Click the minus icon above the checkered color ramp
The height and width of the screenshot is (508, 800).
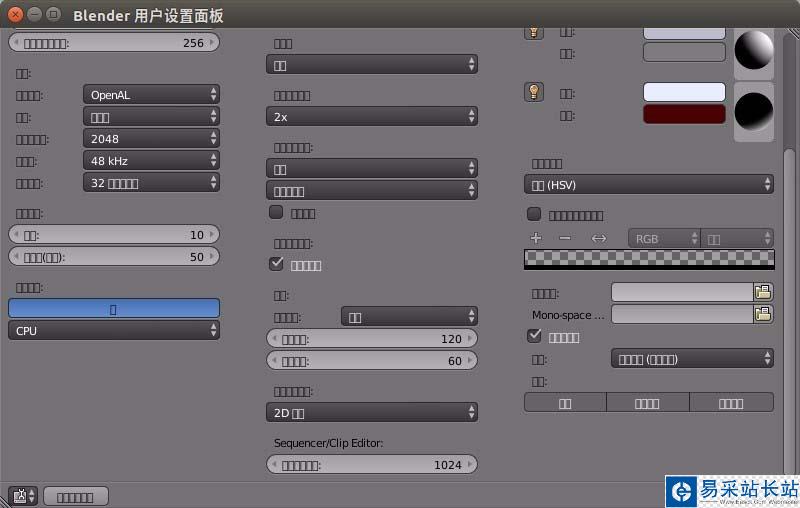click(x=565, y=238)
